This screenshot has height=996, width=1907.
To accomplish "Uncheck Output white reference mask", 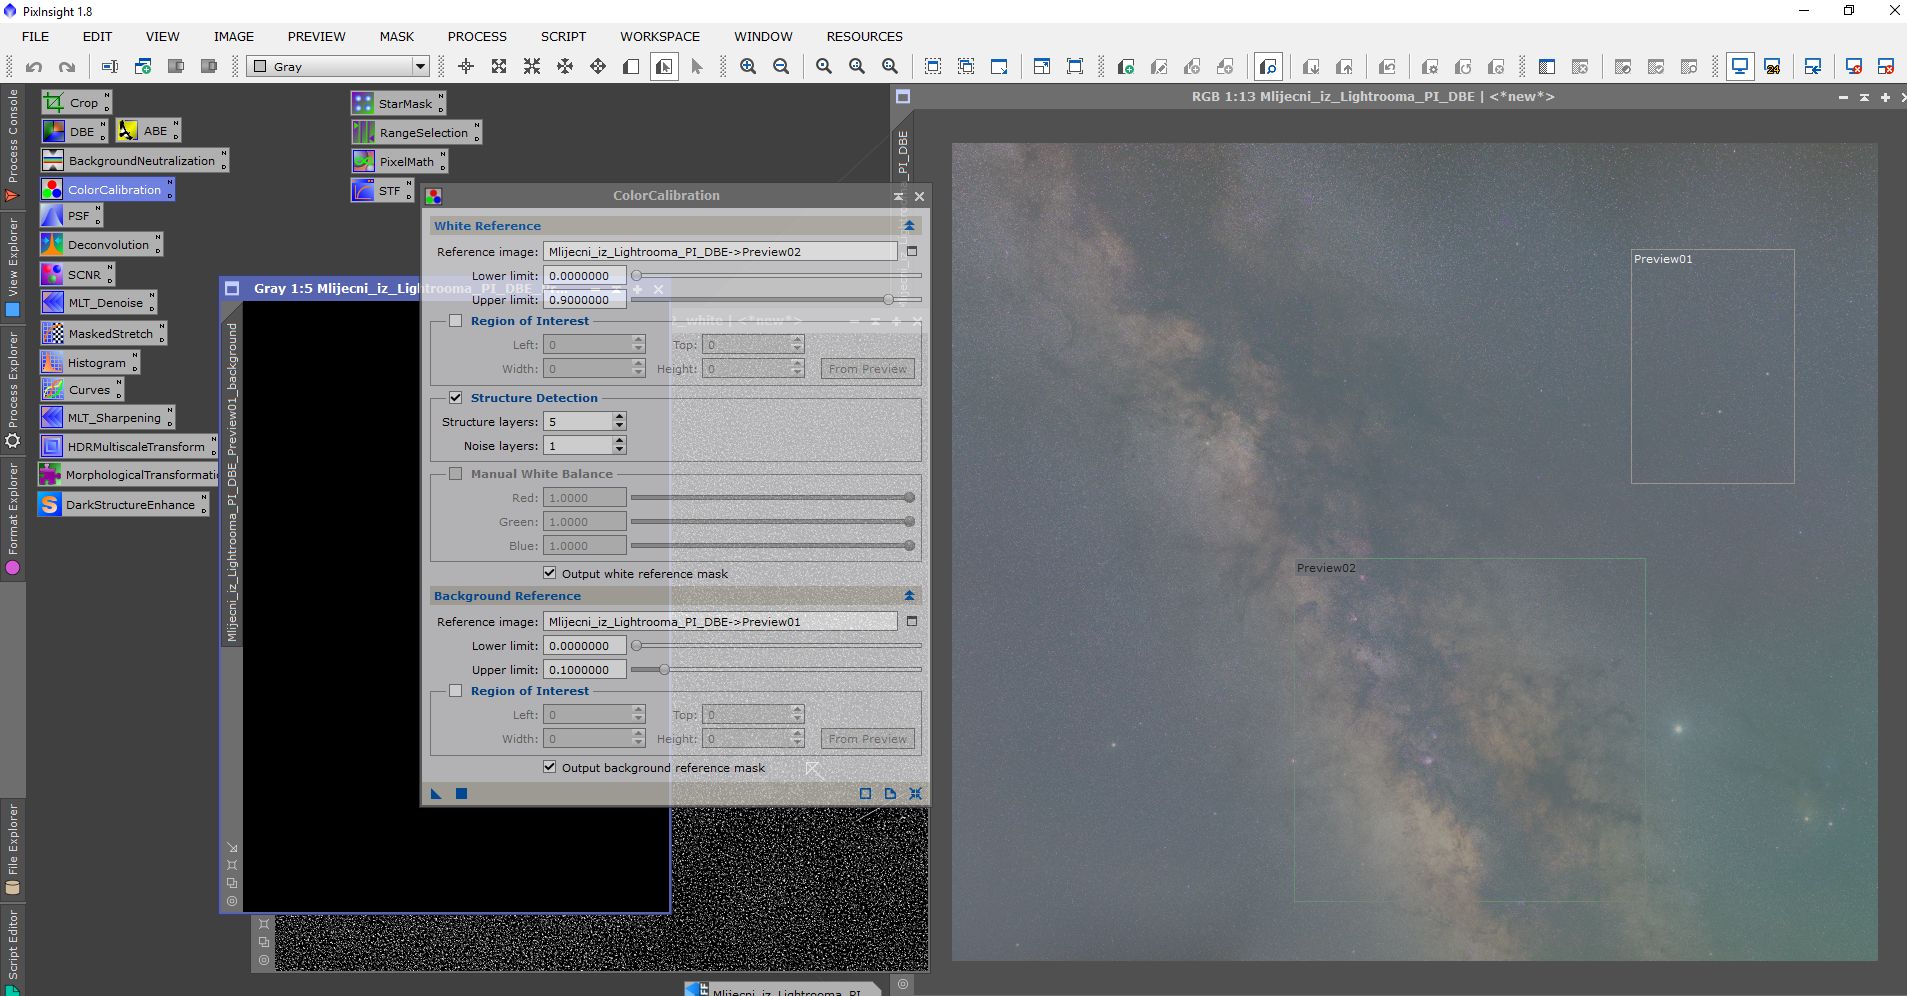I will 550,573.
